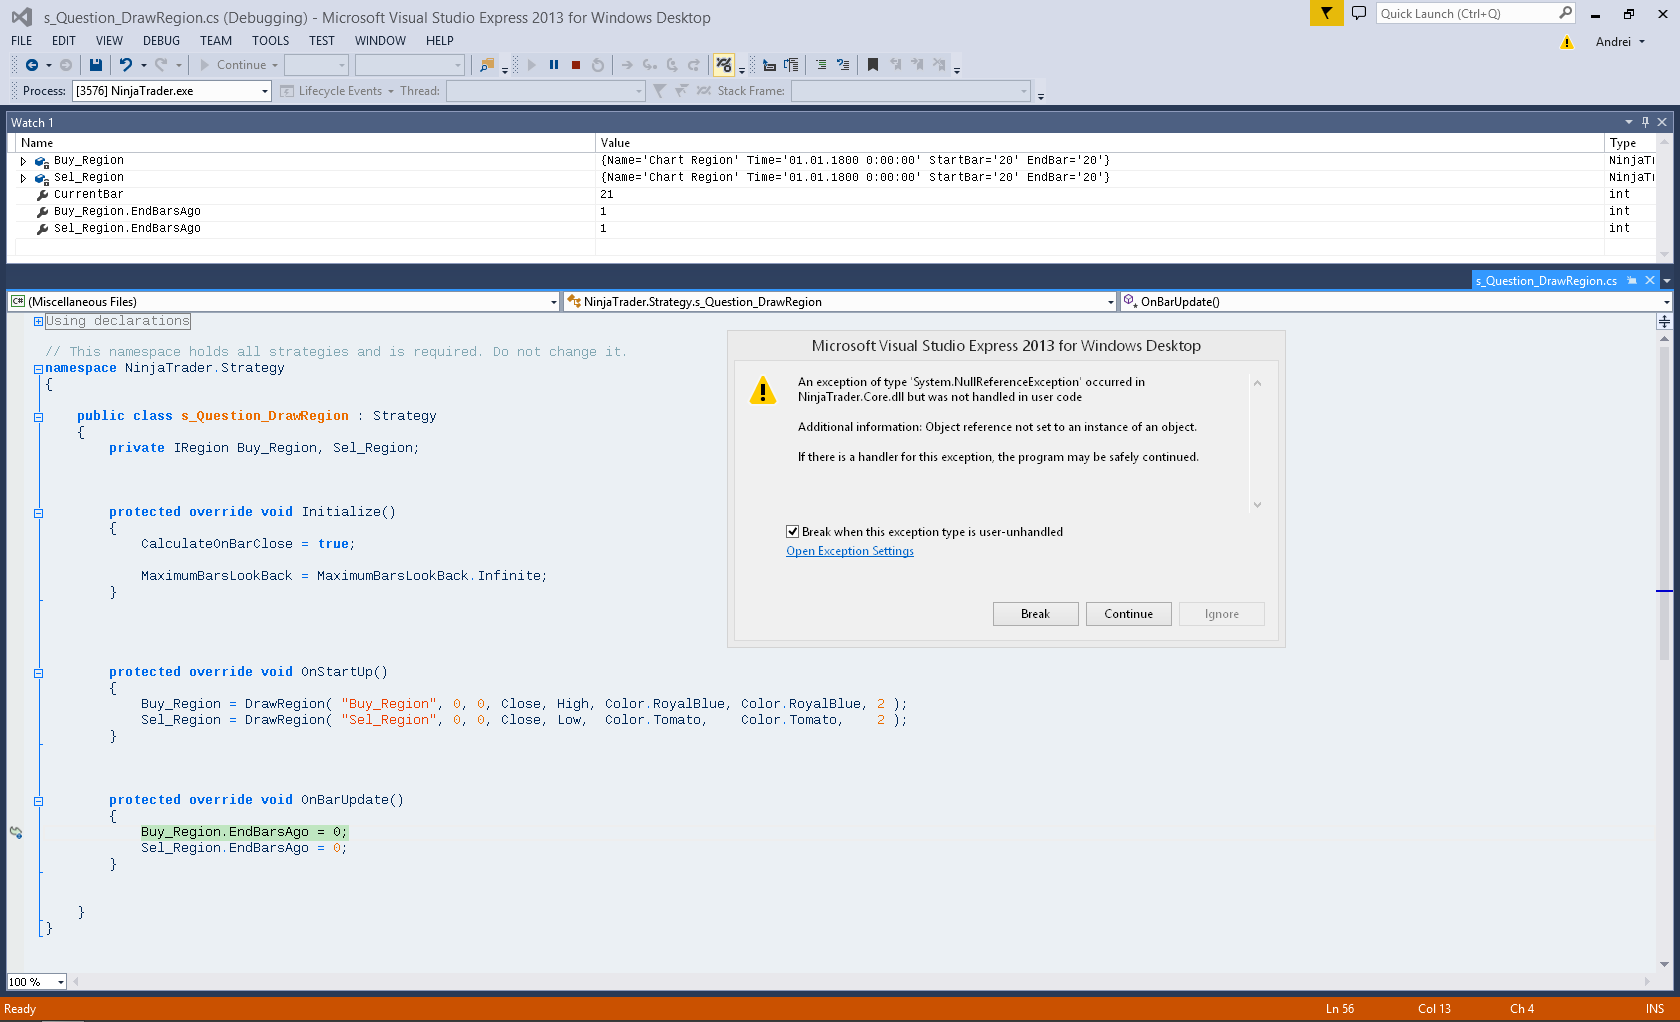The height and width of the screenshot is (1022, 1680).
Task: Open the 100 % zoom level dropdown
Action: pos(37,982)
